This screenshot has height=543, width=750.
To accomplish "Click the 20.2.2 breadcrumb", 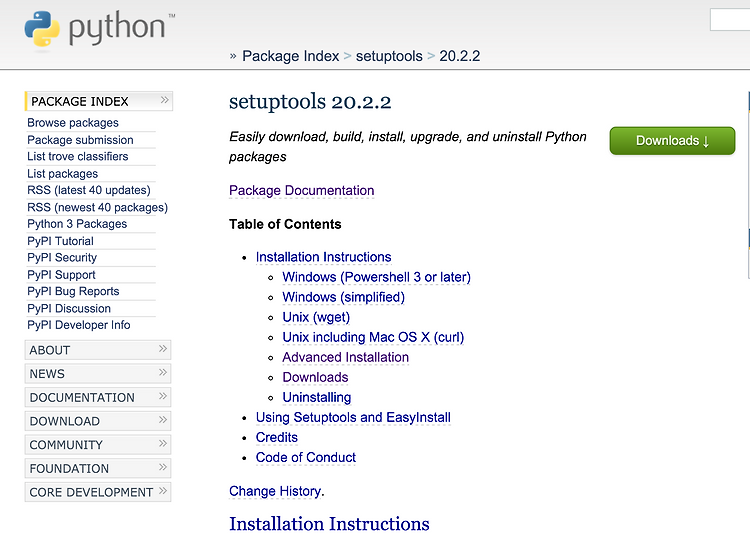I will point(459,56).
